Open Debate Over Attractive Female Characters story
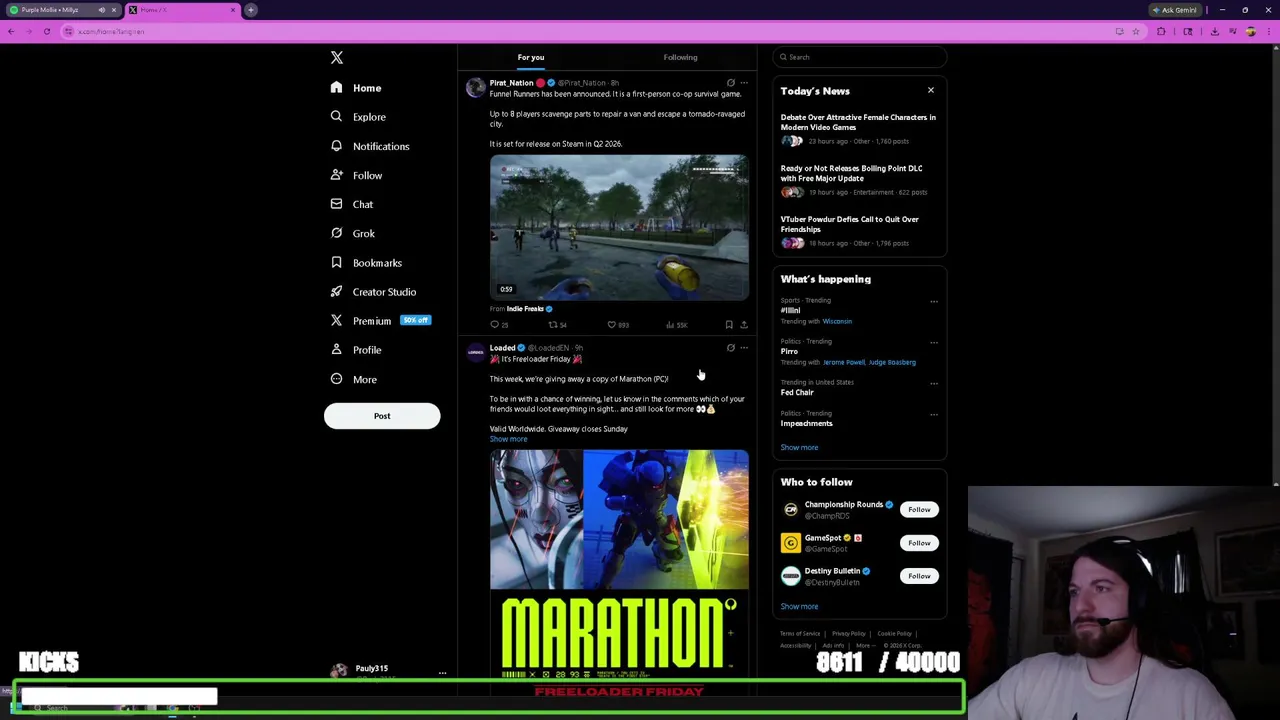This screenshot has width=1280, height=720. point(858,122)
